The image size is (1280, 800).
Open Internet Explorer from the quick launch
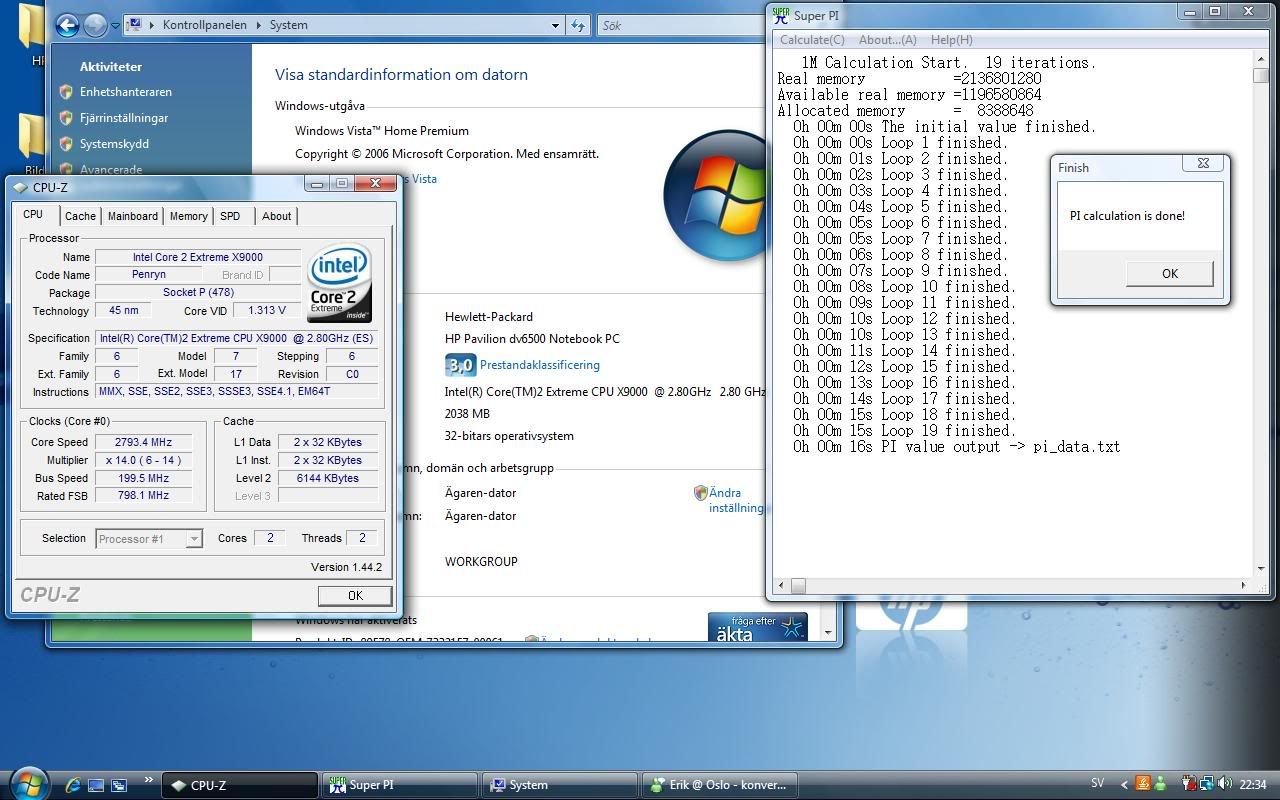tap(73, 785)
